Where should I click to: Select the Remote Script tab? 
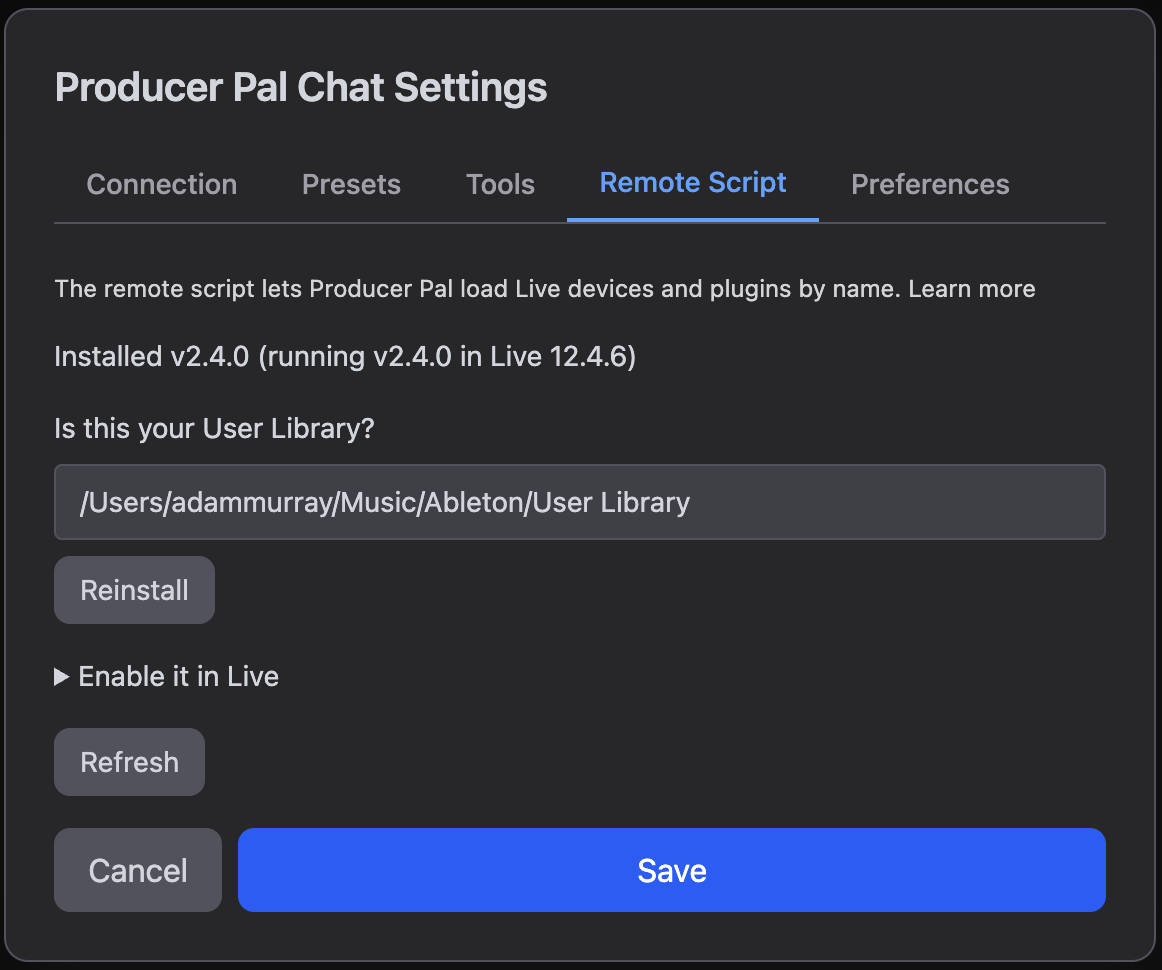point(693,183)
